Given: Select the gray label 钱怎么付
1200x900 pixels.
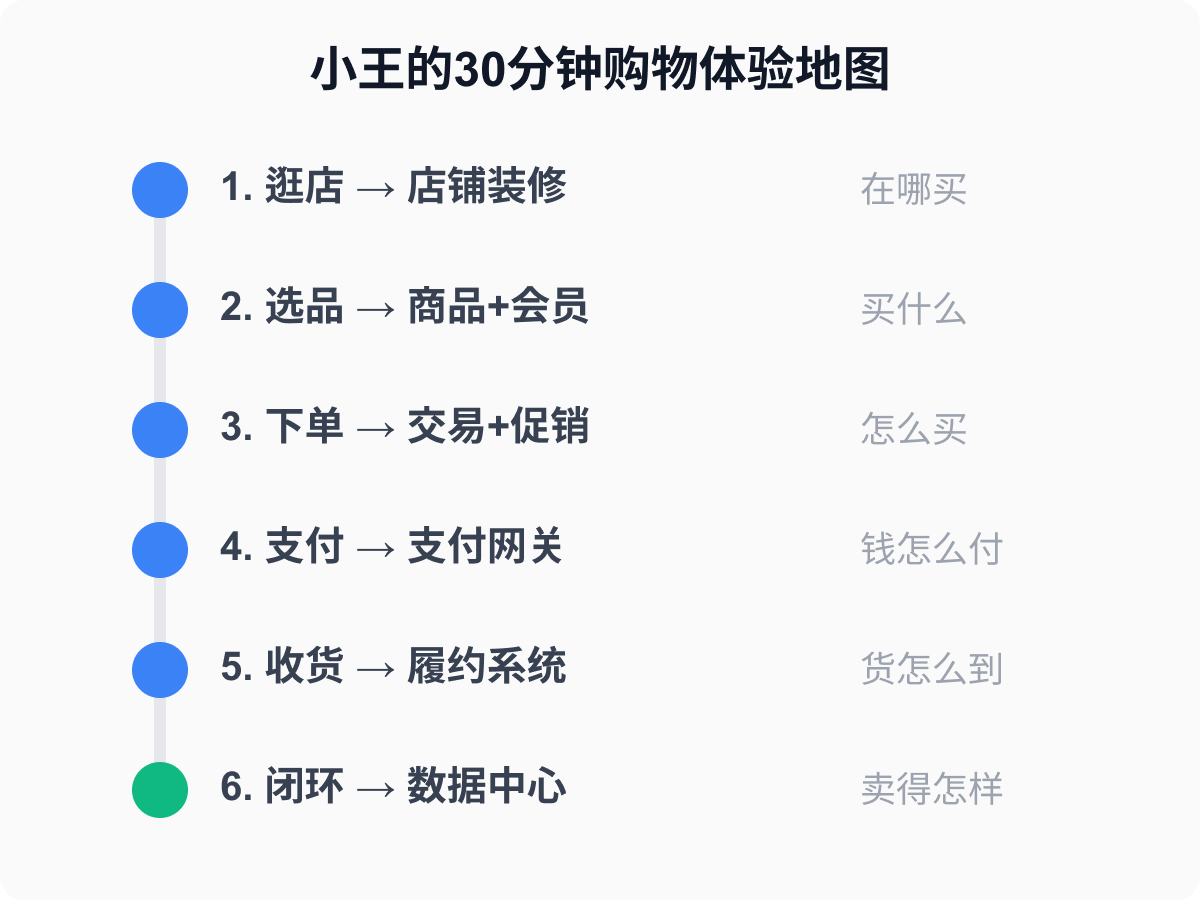Looking at the screenshot, I should (x=931, y=550).
